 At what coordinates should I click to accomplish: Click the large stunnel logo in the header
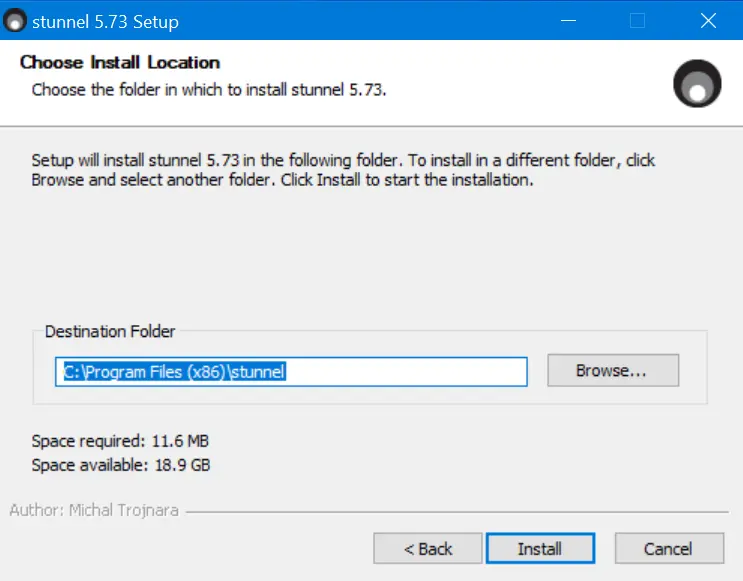tap(697, 84)
